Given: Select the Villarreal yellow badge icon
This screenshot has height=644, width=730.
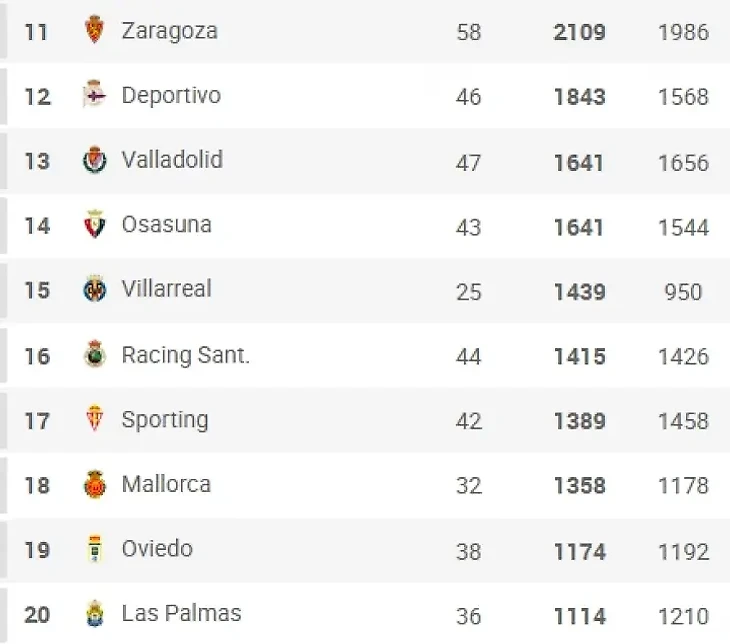Looking at the screenshot, I should (x=95, y=289).
